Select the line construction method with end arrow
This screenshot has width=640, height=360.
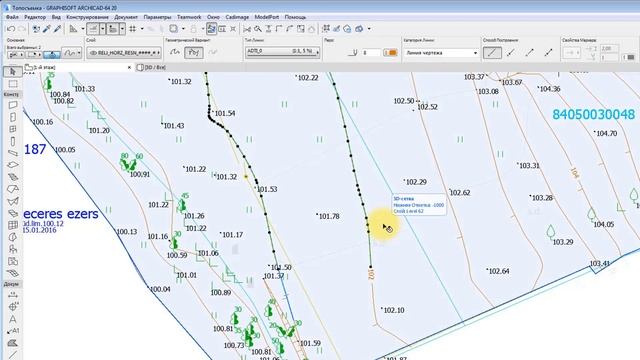point(530,52)
